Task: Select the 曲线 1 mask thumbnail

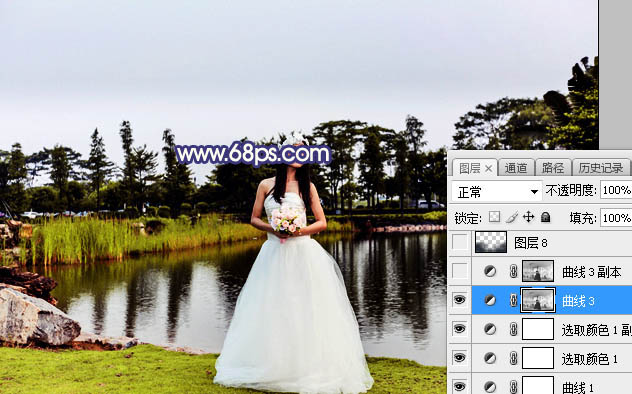Action: point(538,385)
